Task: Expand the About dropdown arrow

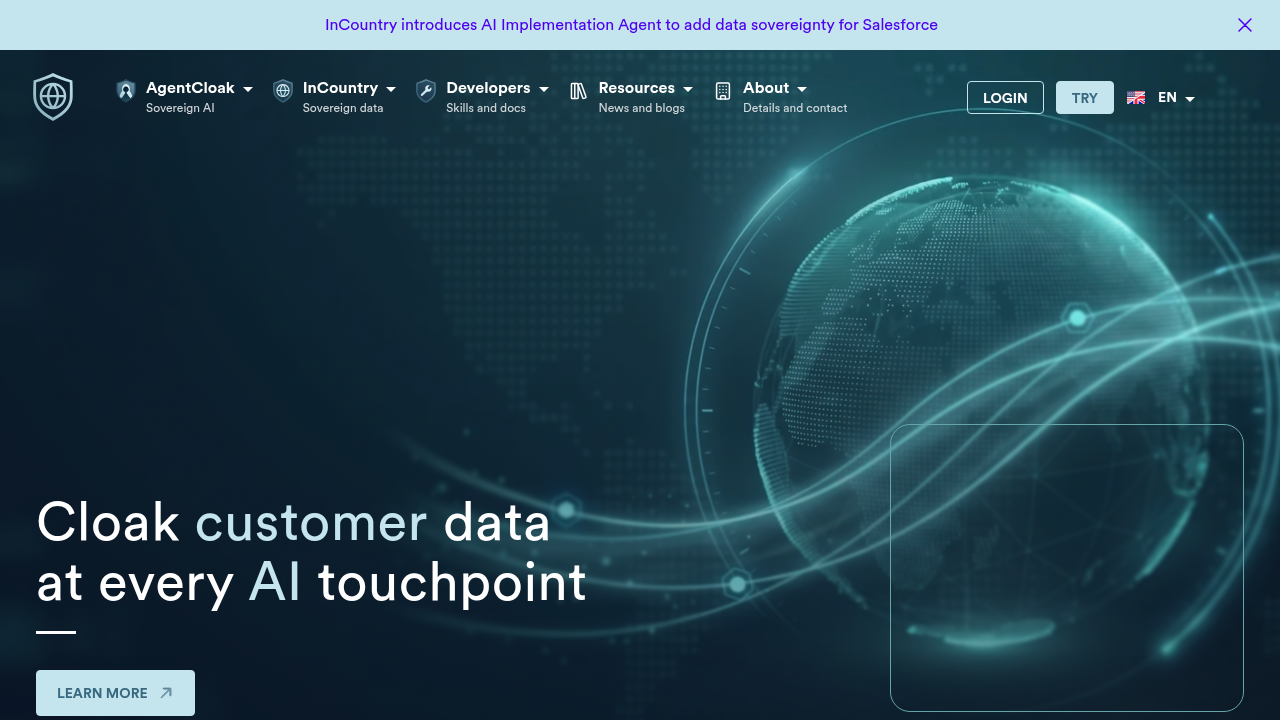Action: 802,89
